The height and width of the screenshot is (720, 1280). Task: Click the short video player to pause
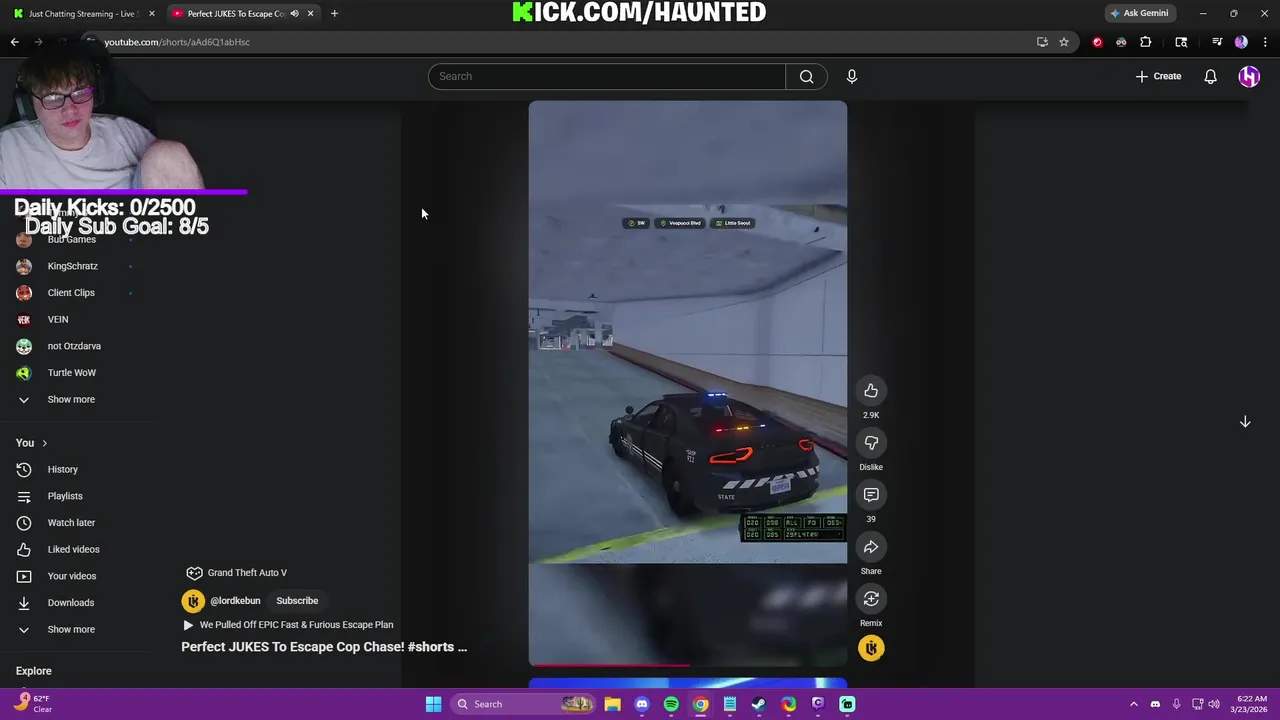pos(688,383)
